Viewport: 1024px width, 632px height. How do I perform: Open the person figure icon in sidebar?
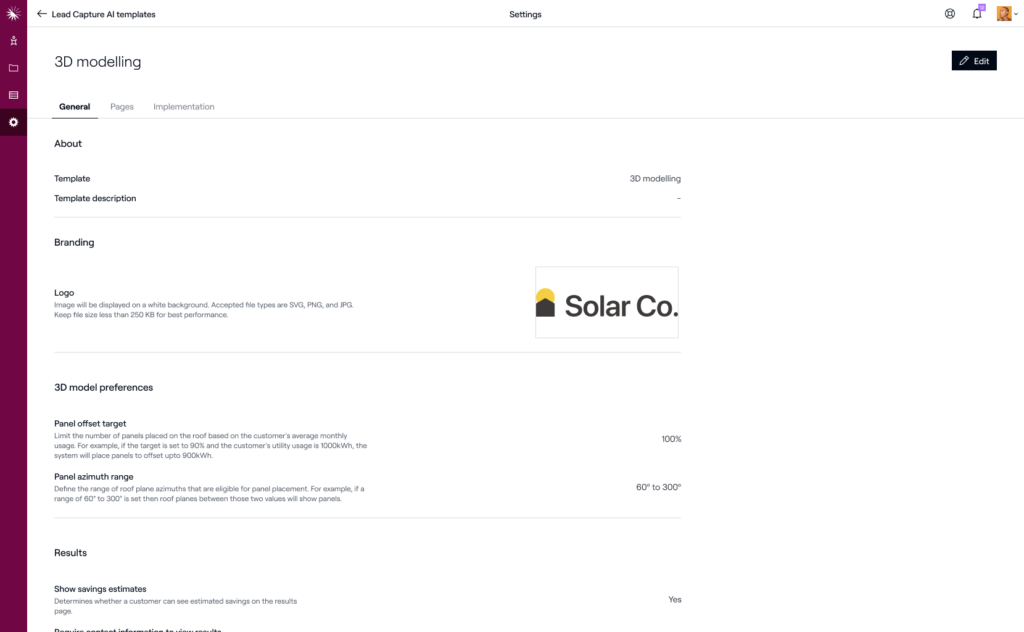(13, 40)
